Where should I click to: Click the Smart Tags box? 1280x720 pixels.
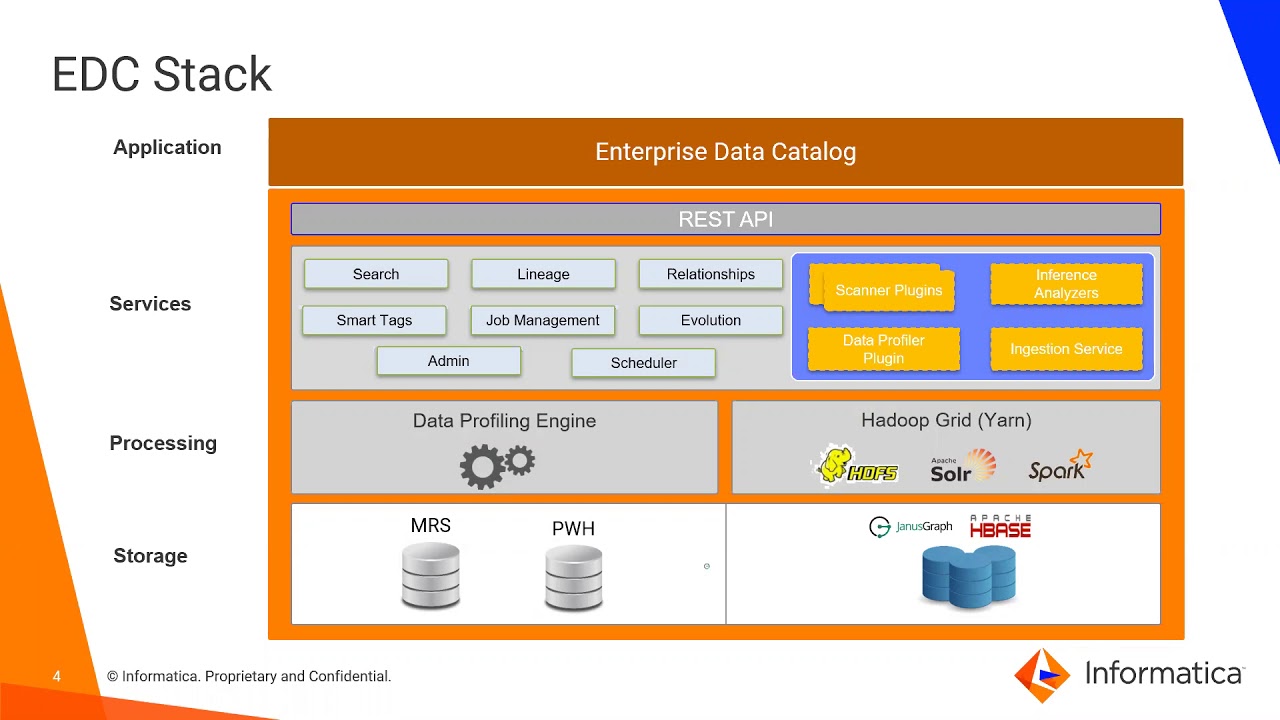[374, 320]
